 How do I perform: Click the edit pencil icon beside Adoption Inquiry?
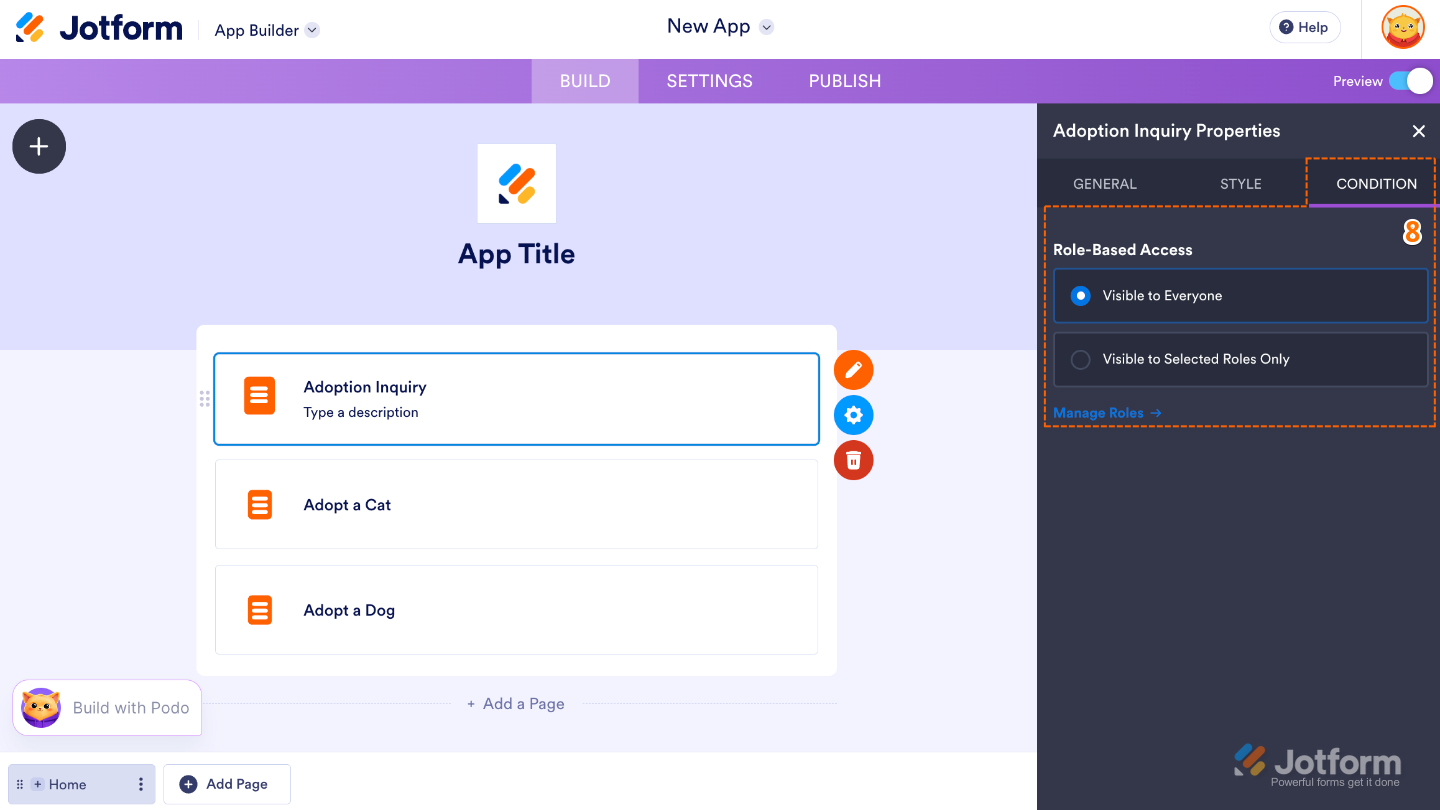[853, 369]
